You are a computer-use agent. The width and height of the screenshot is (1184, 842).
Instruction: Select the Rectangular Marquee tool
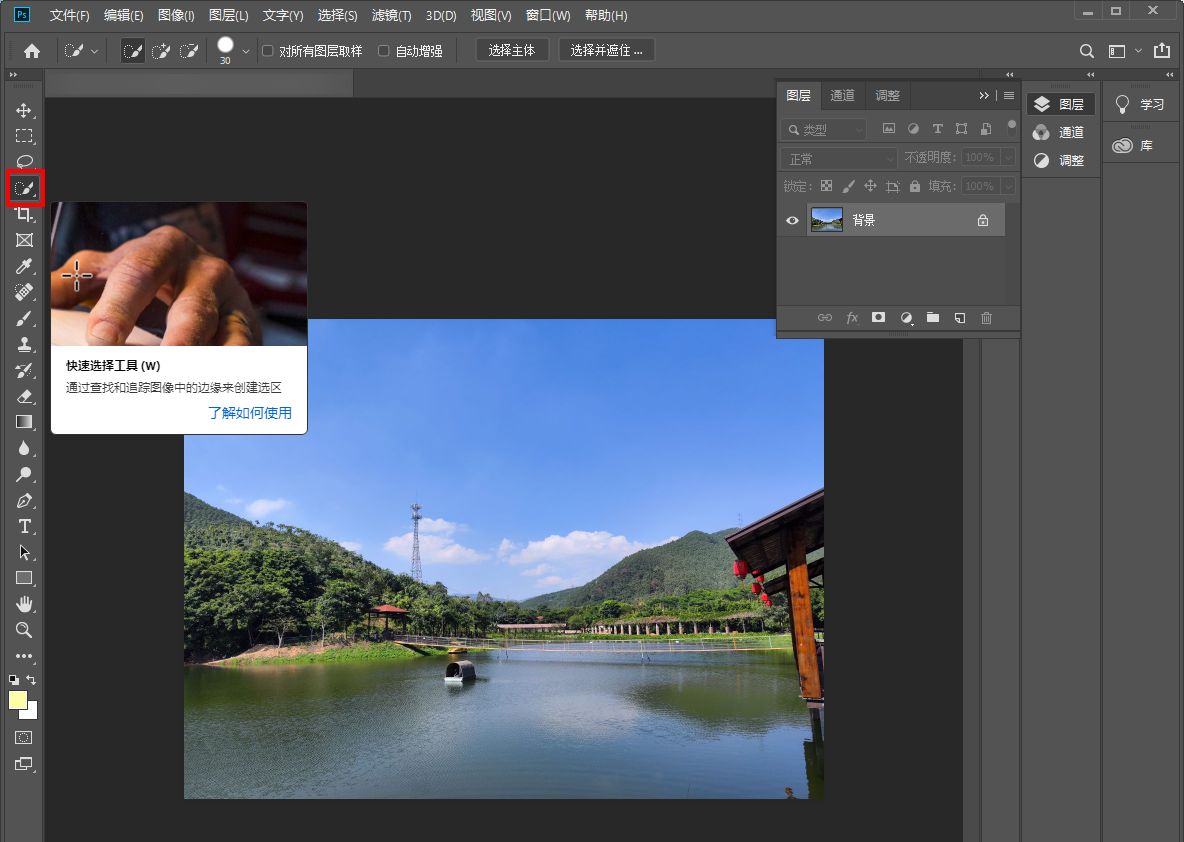point(24,136)
